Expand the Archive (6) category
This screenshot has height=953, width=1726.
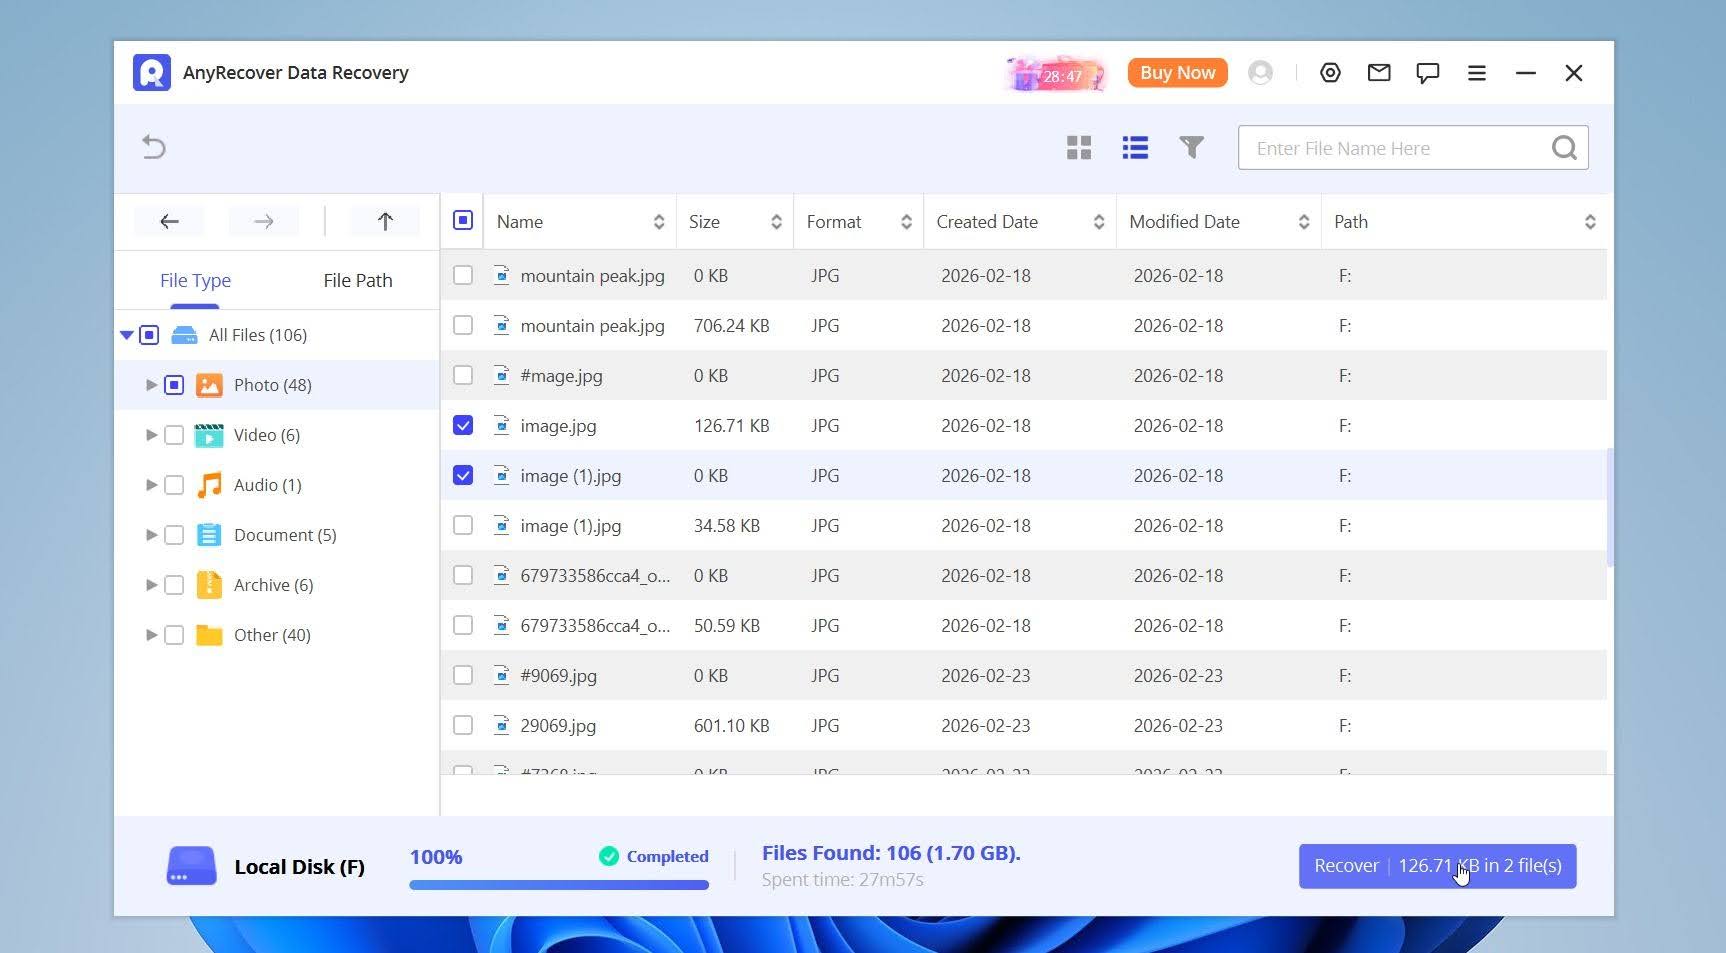(x=151, y=585)
